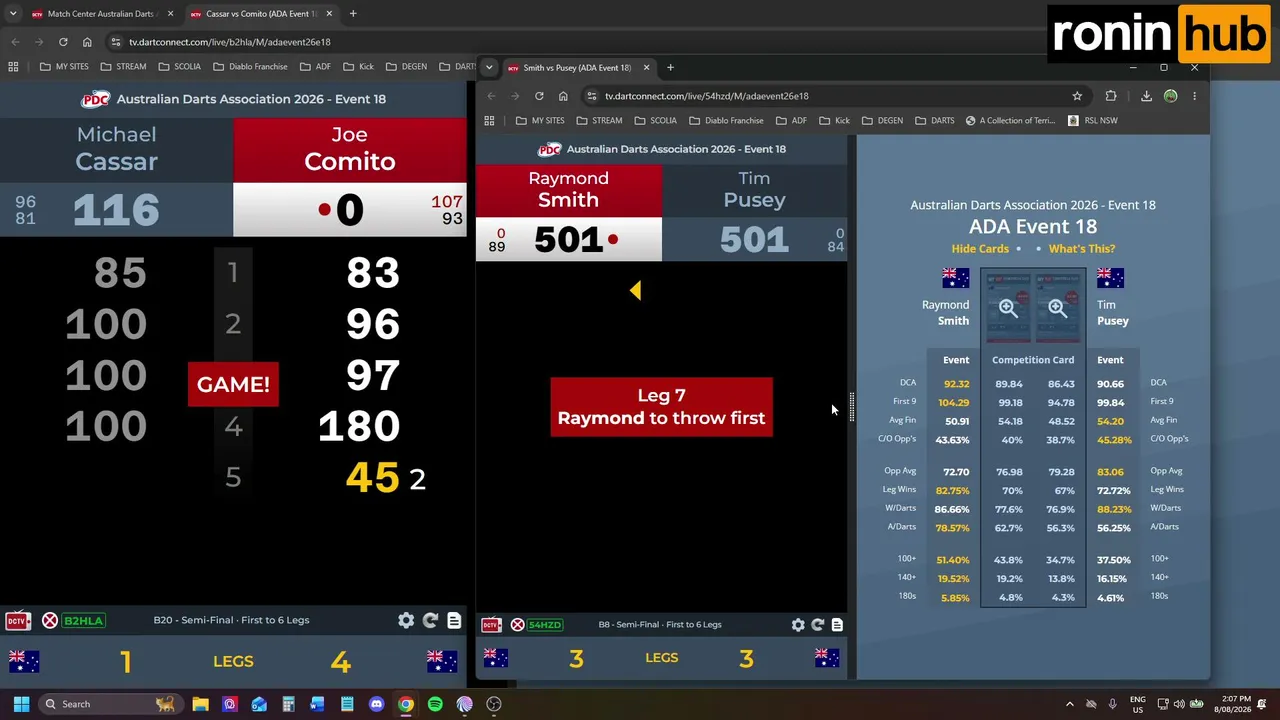Open Calculator from taskbar

288,704
